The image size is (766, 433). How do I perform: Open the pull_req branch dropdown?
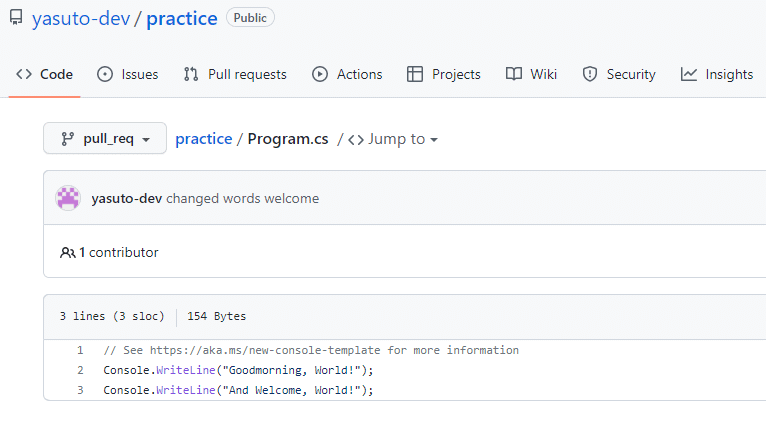pyautogui.click(x=105, y=139)
